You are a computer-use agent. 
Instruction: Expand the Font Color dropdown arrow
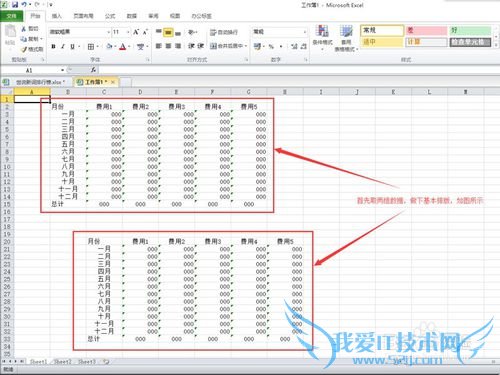click(x=129, y=47)
